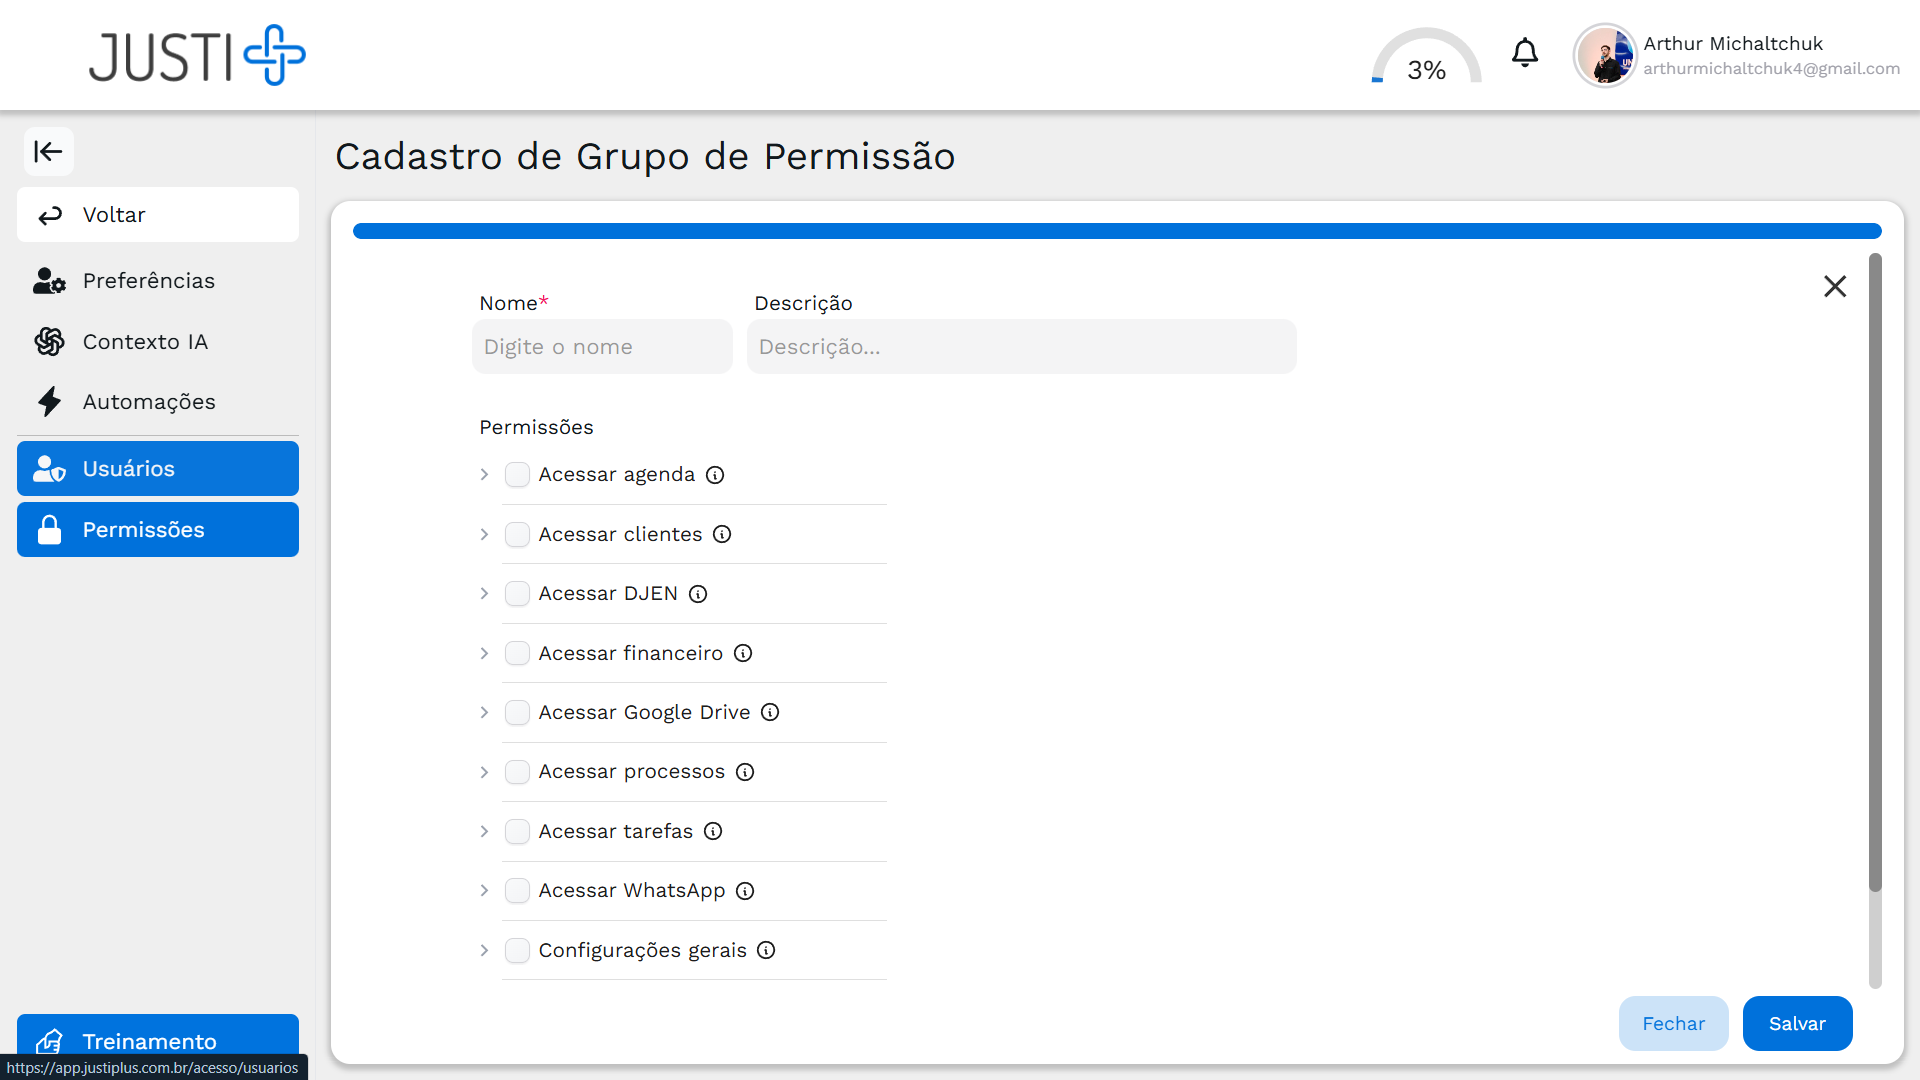
Task: Expand the Acessar tarefas chevron
Action: coord(484,831)
